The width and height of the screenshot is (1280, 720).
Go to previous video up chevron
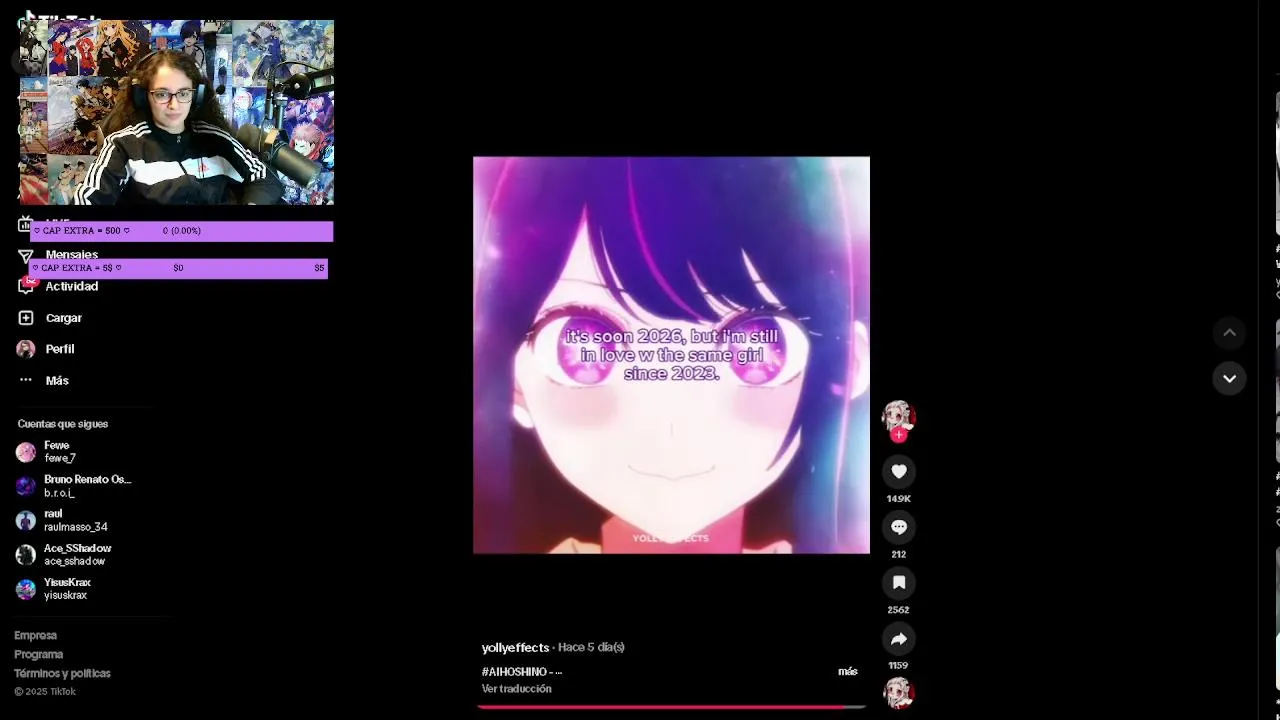1229,333
